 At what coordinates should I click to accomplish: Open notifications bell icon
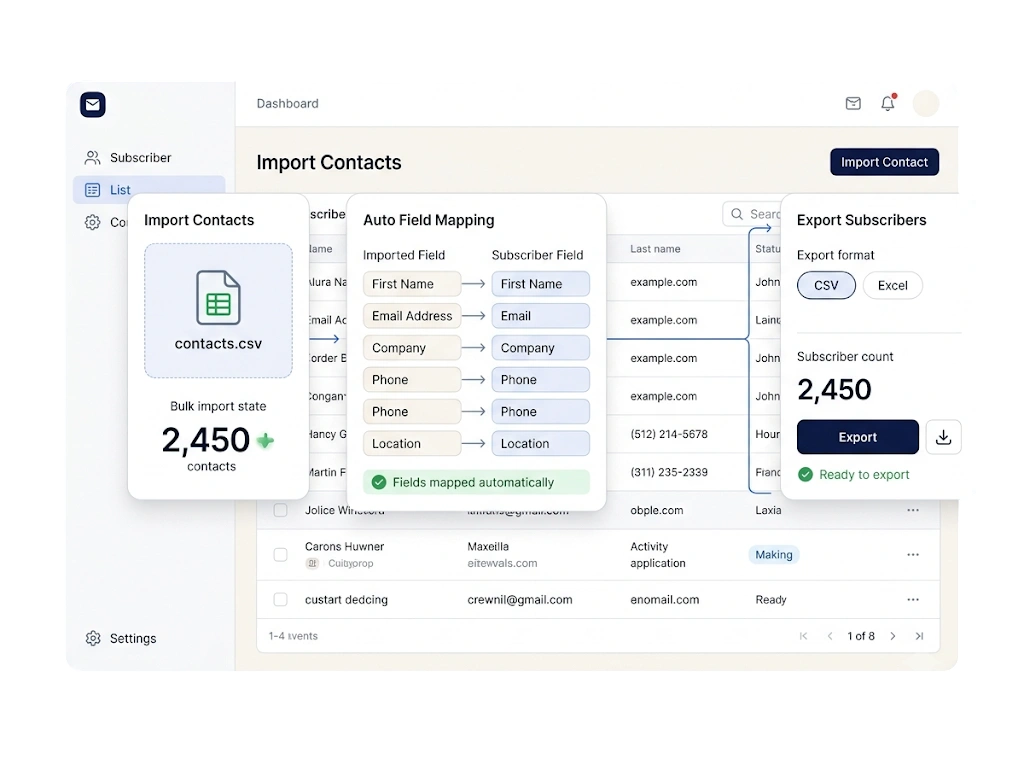point(888,103)
